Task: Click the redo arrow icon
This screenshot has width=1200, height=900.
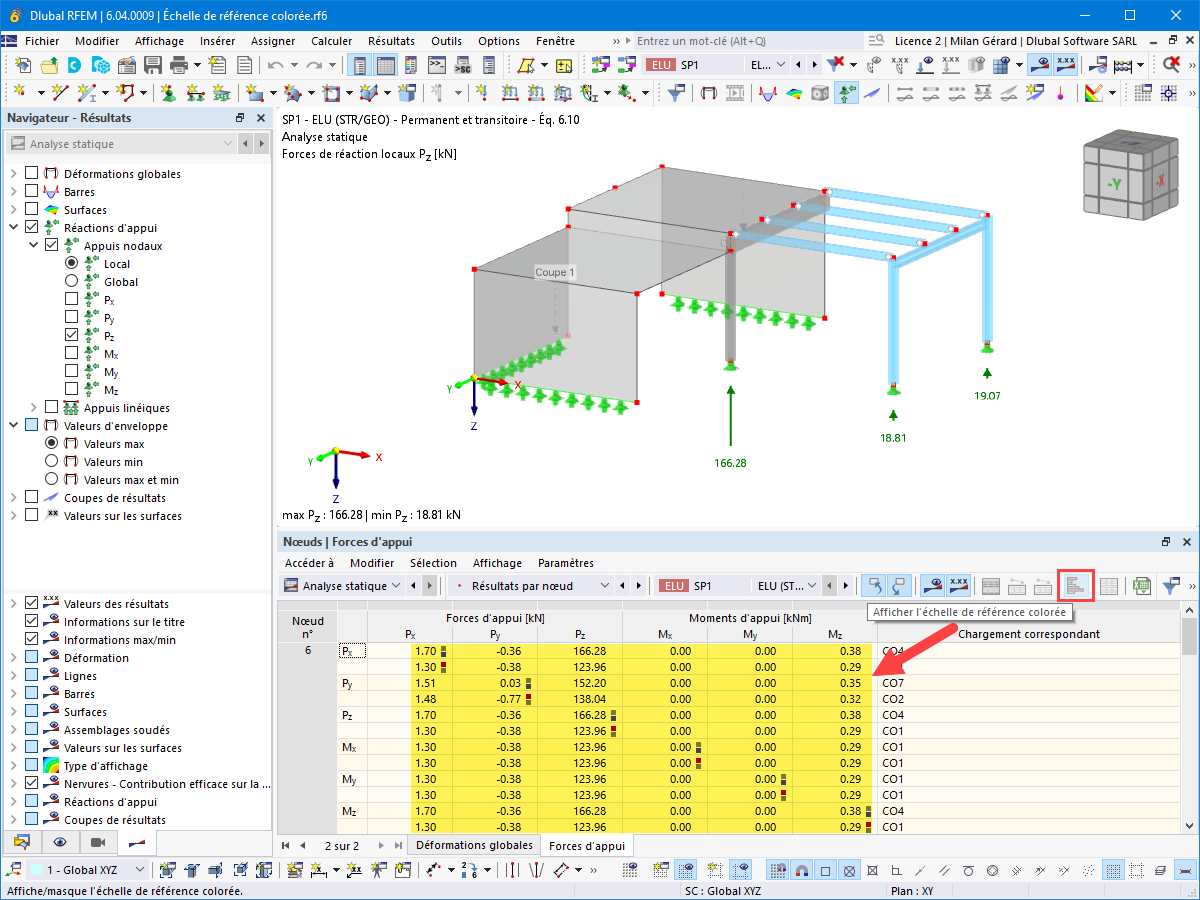Action: pos(315,65)
